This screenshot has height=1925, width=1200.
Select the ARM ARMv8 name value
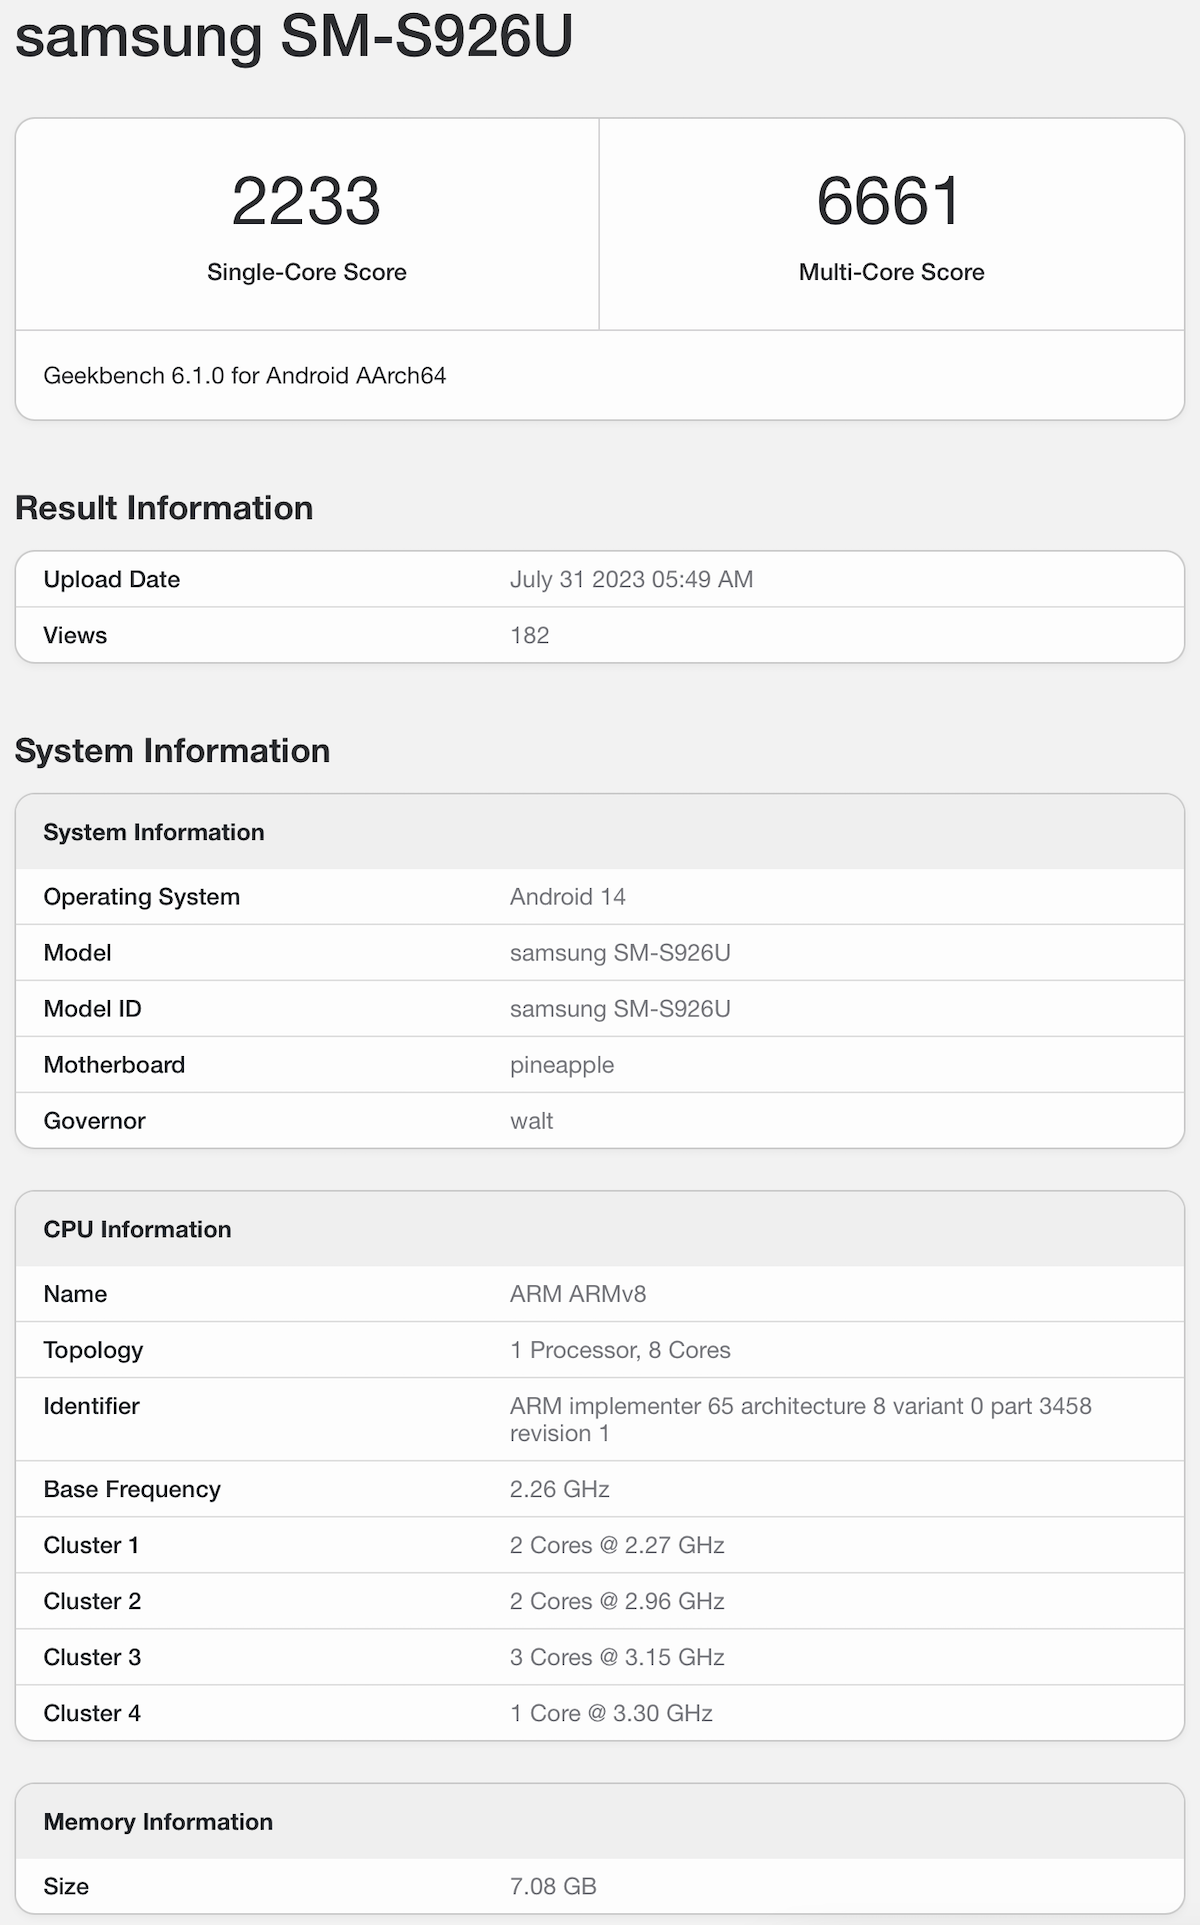coord(578,1294)
